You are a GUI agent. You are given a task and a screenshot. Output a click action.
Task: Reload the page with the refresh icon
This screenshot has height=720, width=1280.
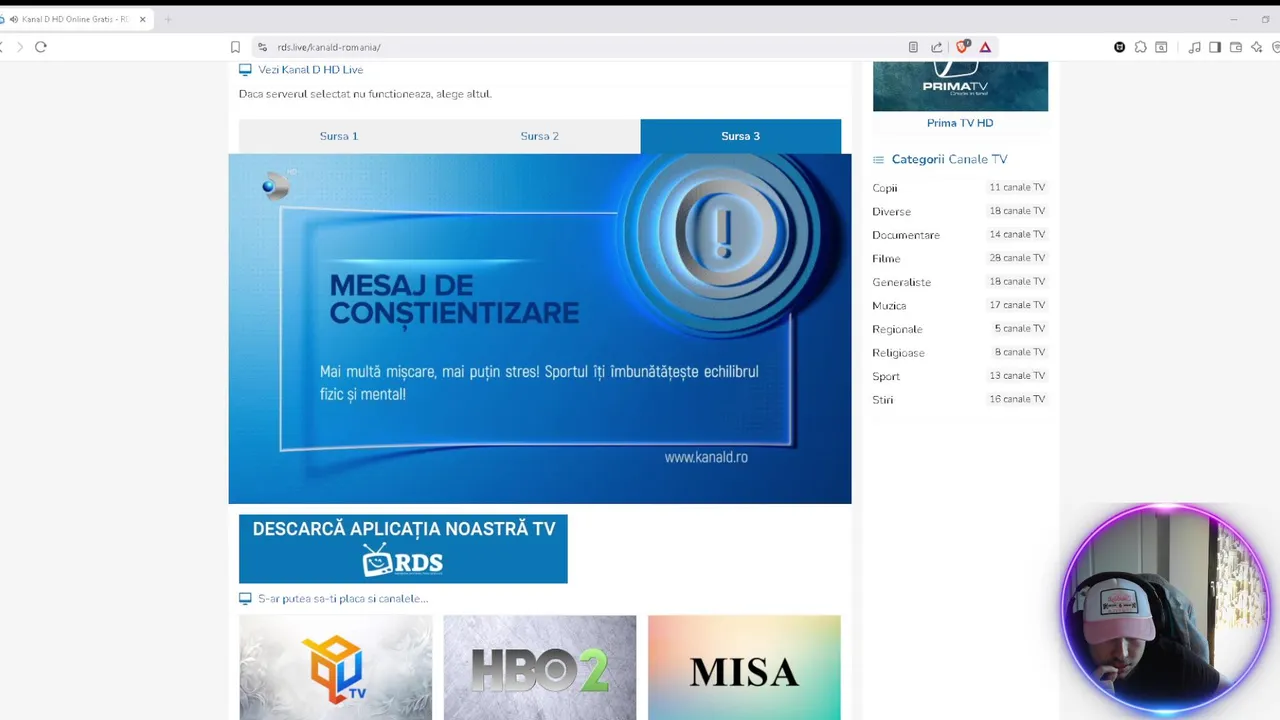(41, 47)
